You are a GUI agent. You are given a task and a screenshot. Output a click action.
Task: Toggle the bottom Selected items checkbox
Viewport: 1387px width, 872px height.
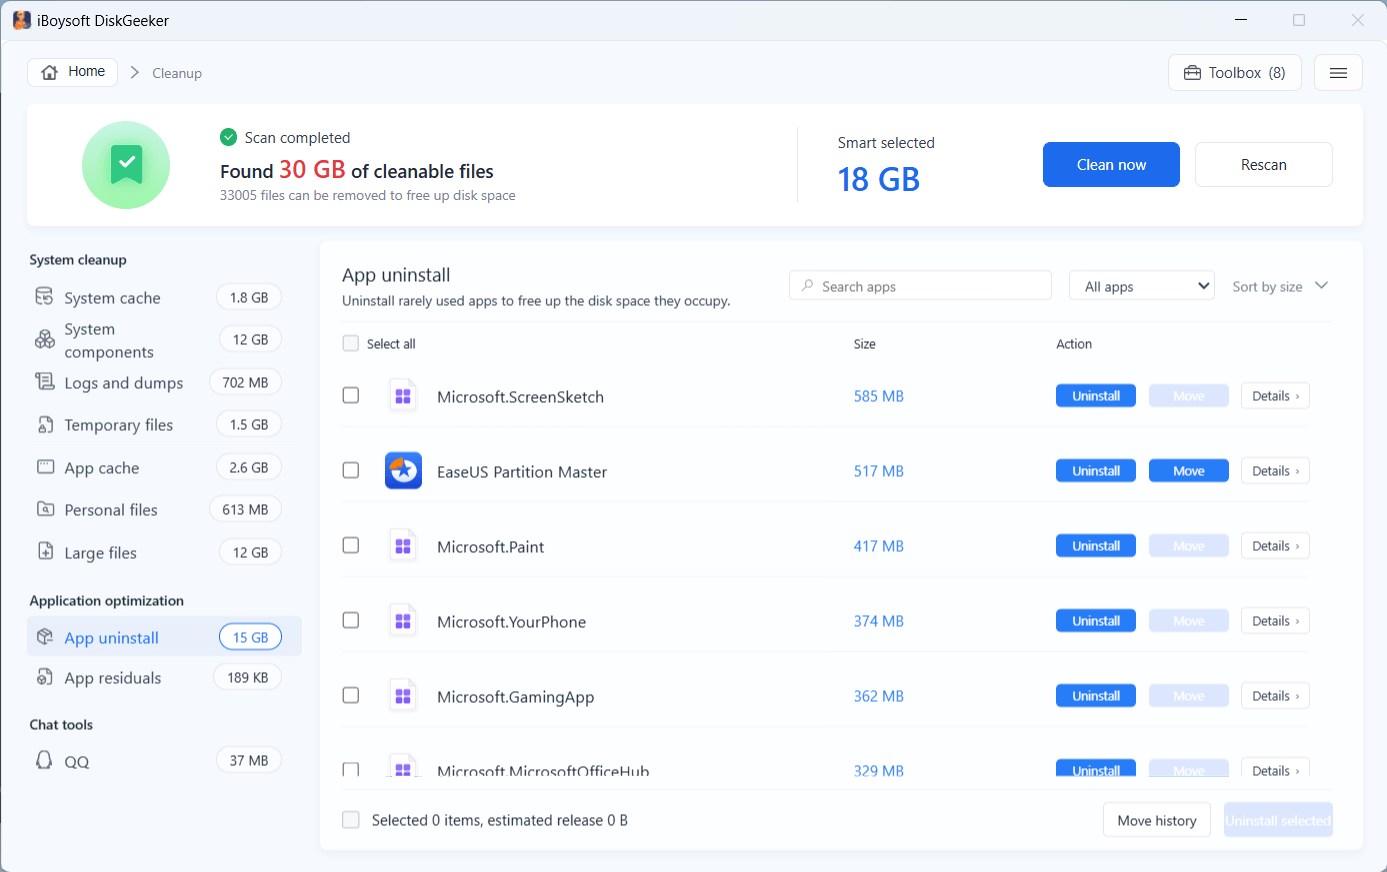(x=350, y=820)
